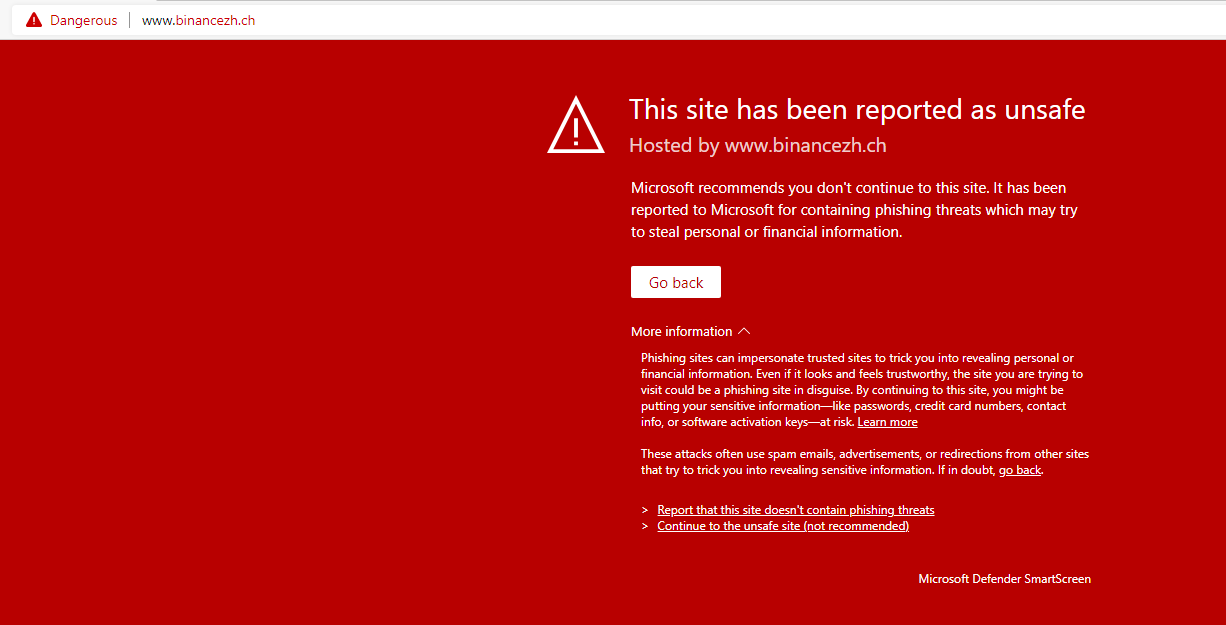Click 'This site has been reported as unsafe' heading
Screen dimensions: 1226x625
[857, 109]
